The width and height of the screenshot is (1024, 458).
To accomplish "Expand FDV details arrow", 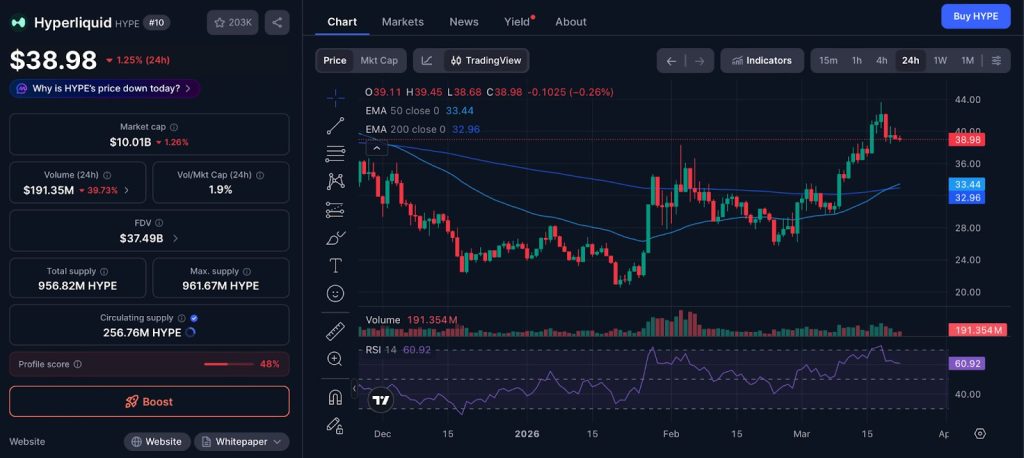I will [x=174, y=238].
